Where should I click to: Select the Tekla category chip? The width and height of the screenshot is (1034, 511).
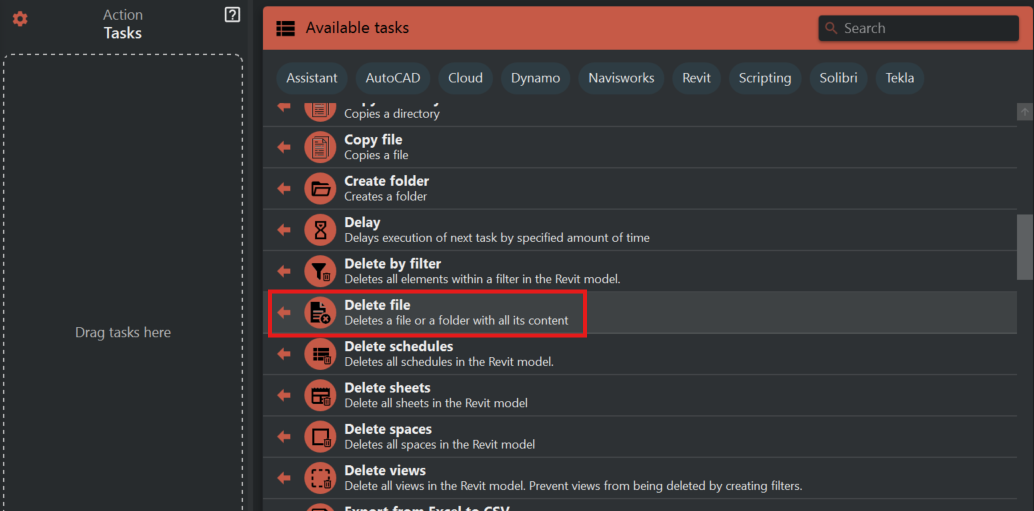[x=900, y=78]
